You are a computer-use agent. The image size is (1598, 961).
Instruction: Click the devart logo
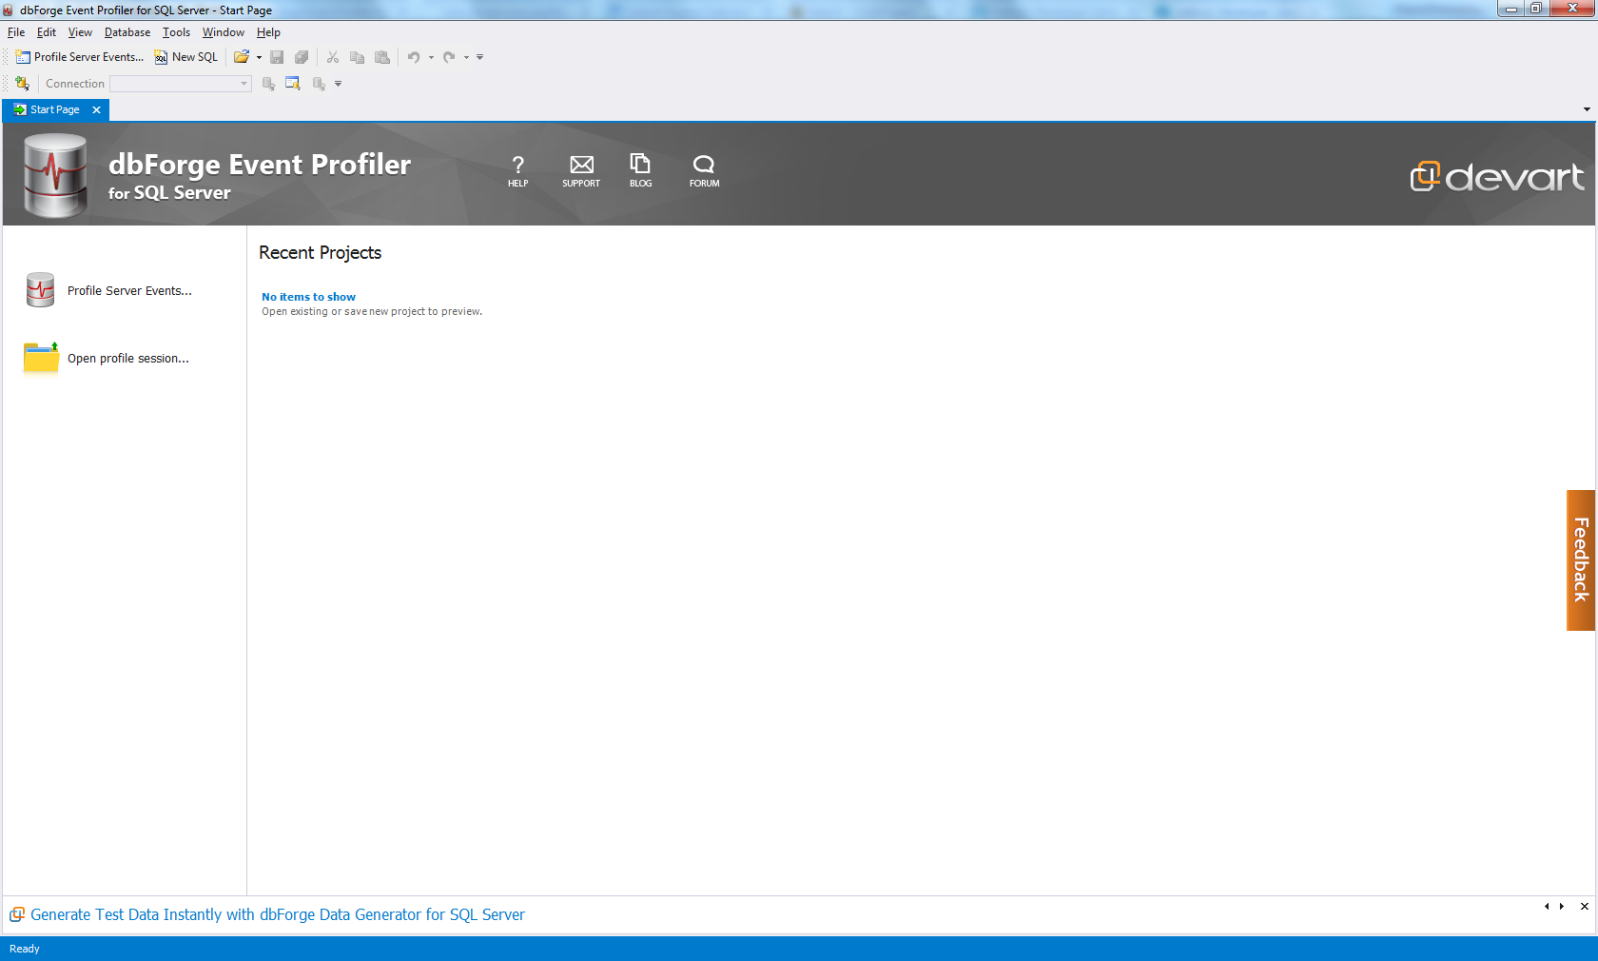1497,177
